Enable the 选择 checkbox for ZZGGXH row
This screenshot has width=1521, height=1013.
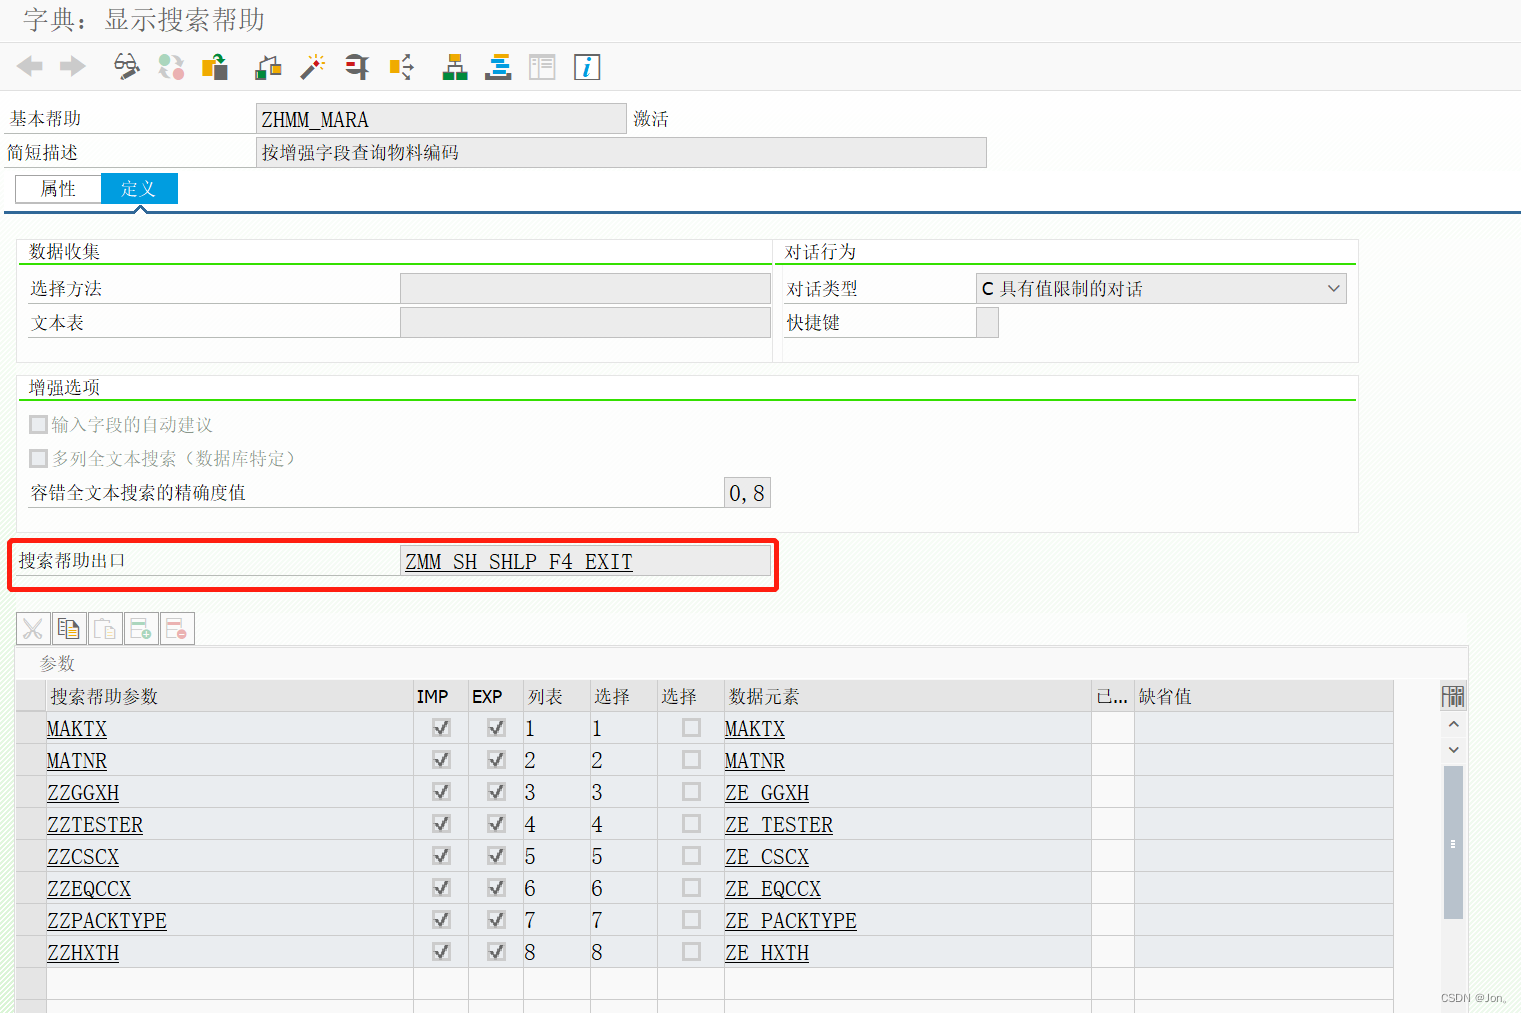coord(690,791)
